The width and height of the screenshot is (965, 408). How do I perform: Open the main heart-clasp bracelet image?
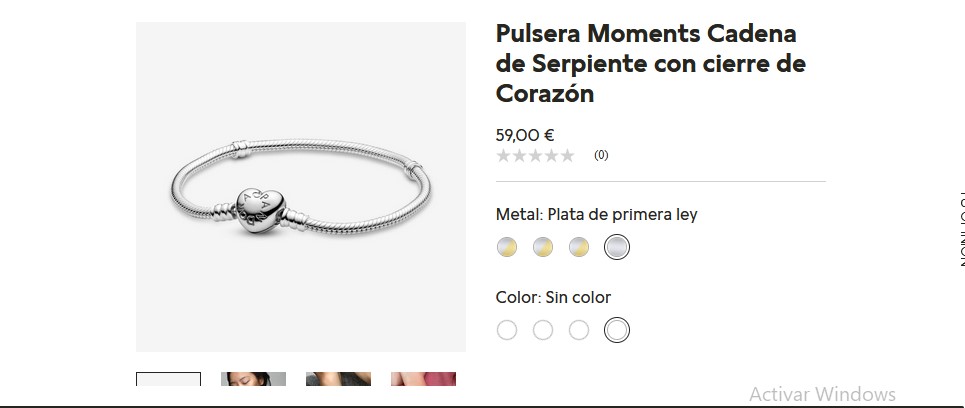pos(301,187)
